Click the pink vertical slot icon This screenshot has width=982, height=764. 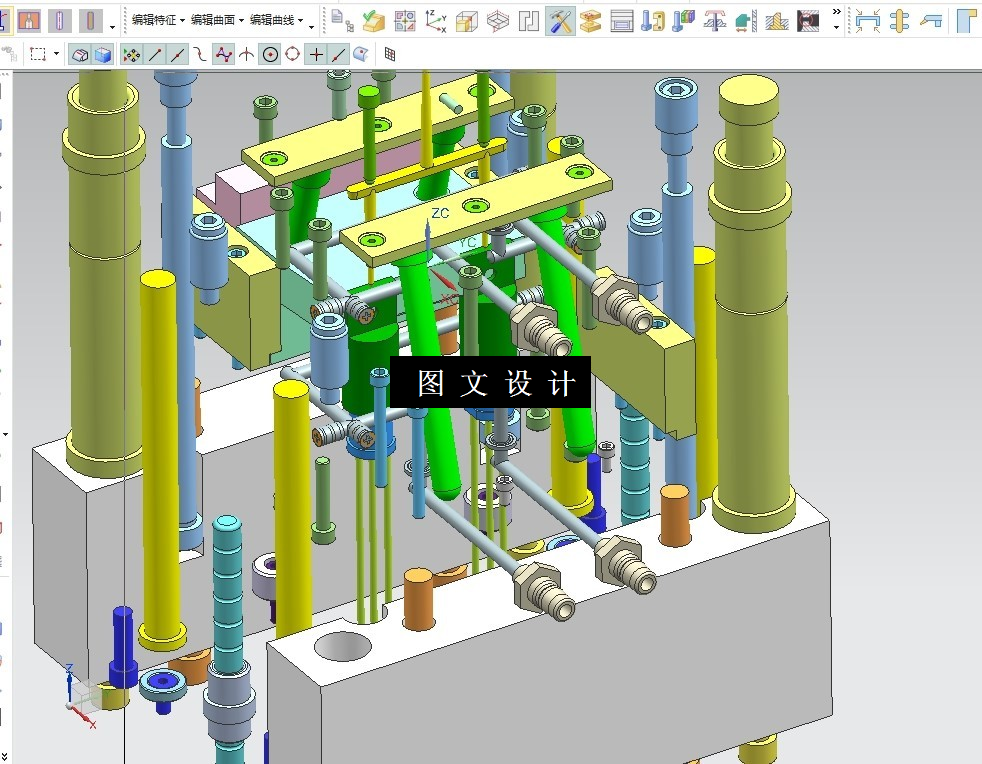click(x=59, y=20)
